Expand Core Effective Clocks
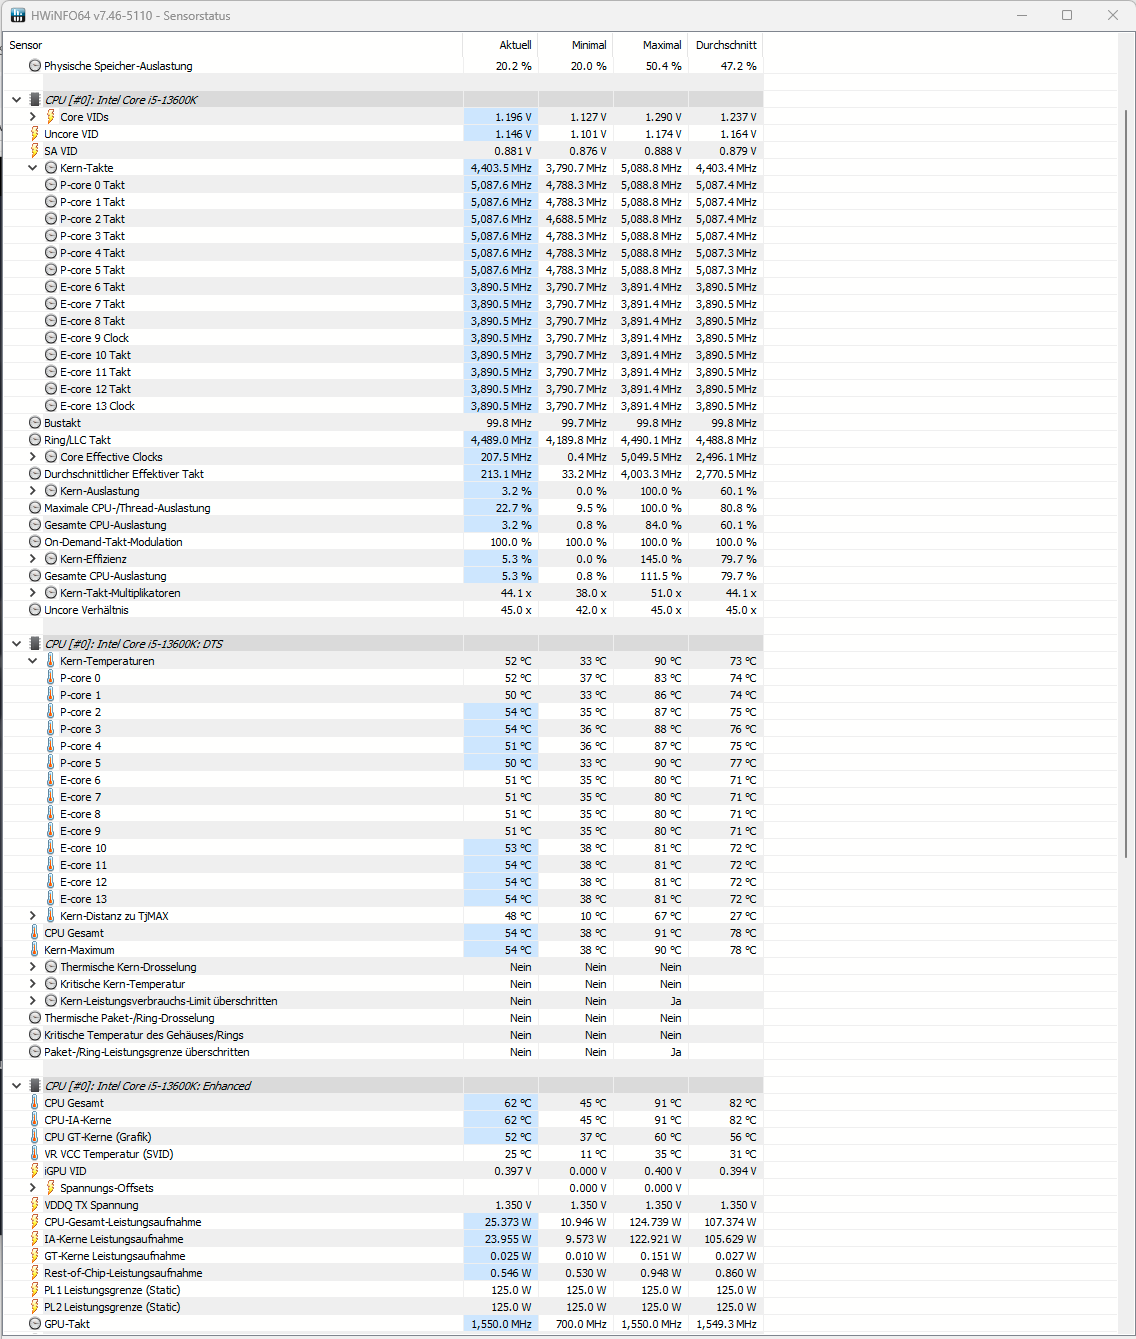 (33, 457)
